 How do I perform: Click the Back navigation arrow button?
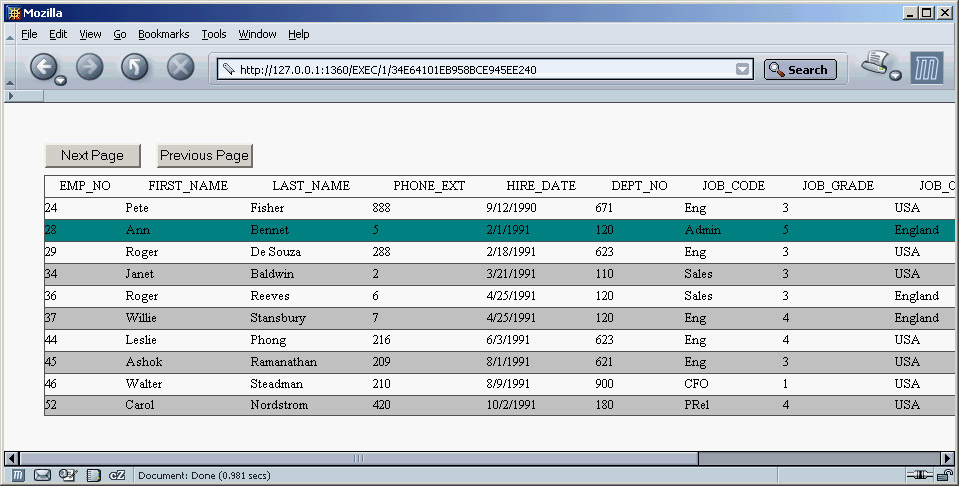click(x=43, y=67)
